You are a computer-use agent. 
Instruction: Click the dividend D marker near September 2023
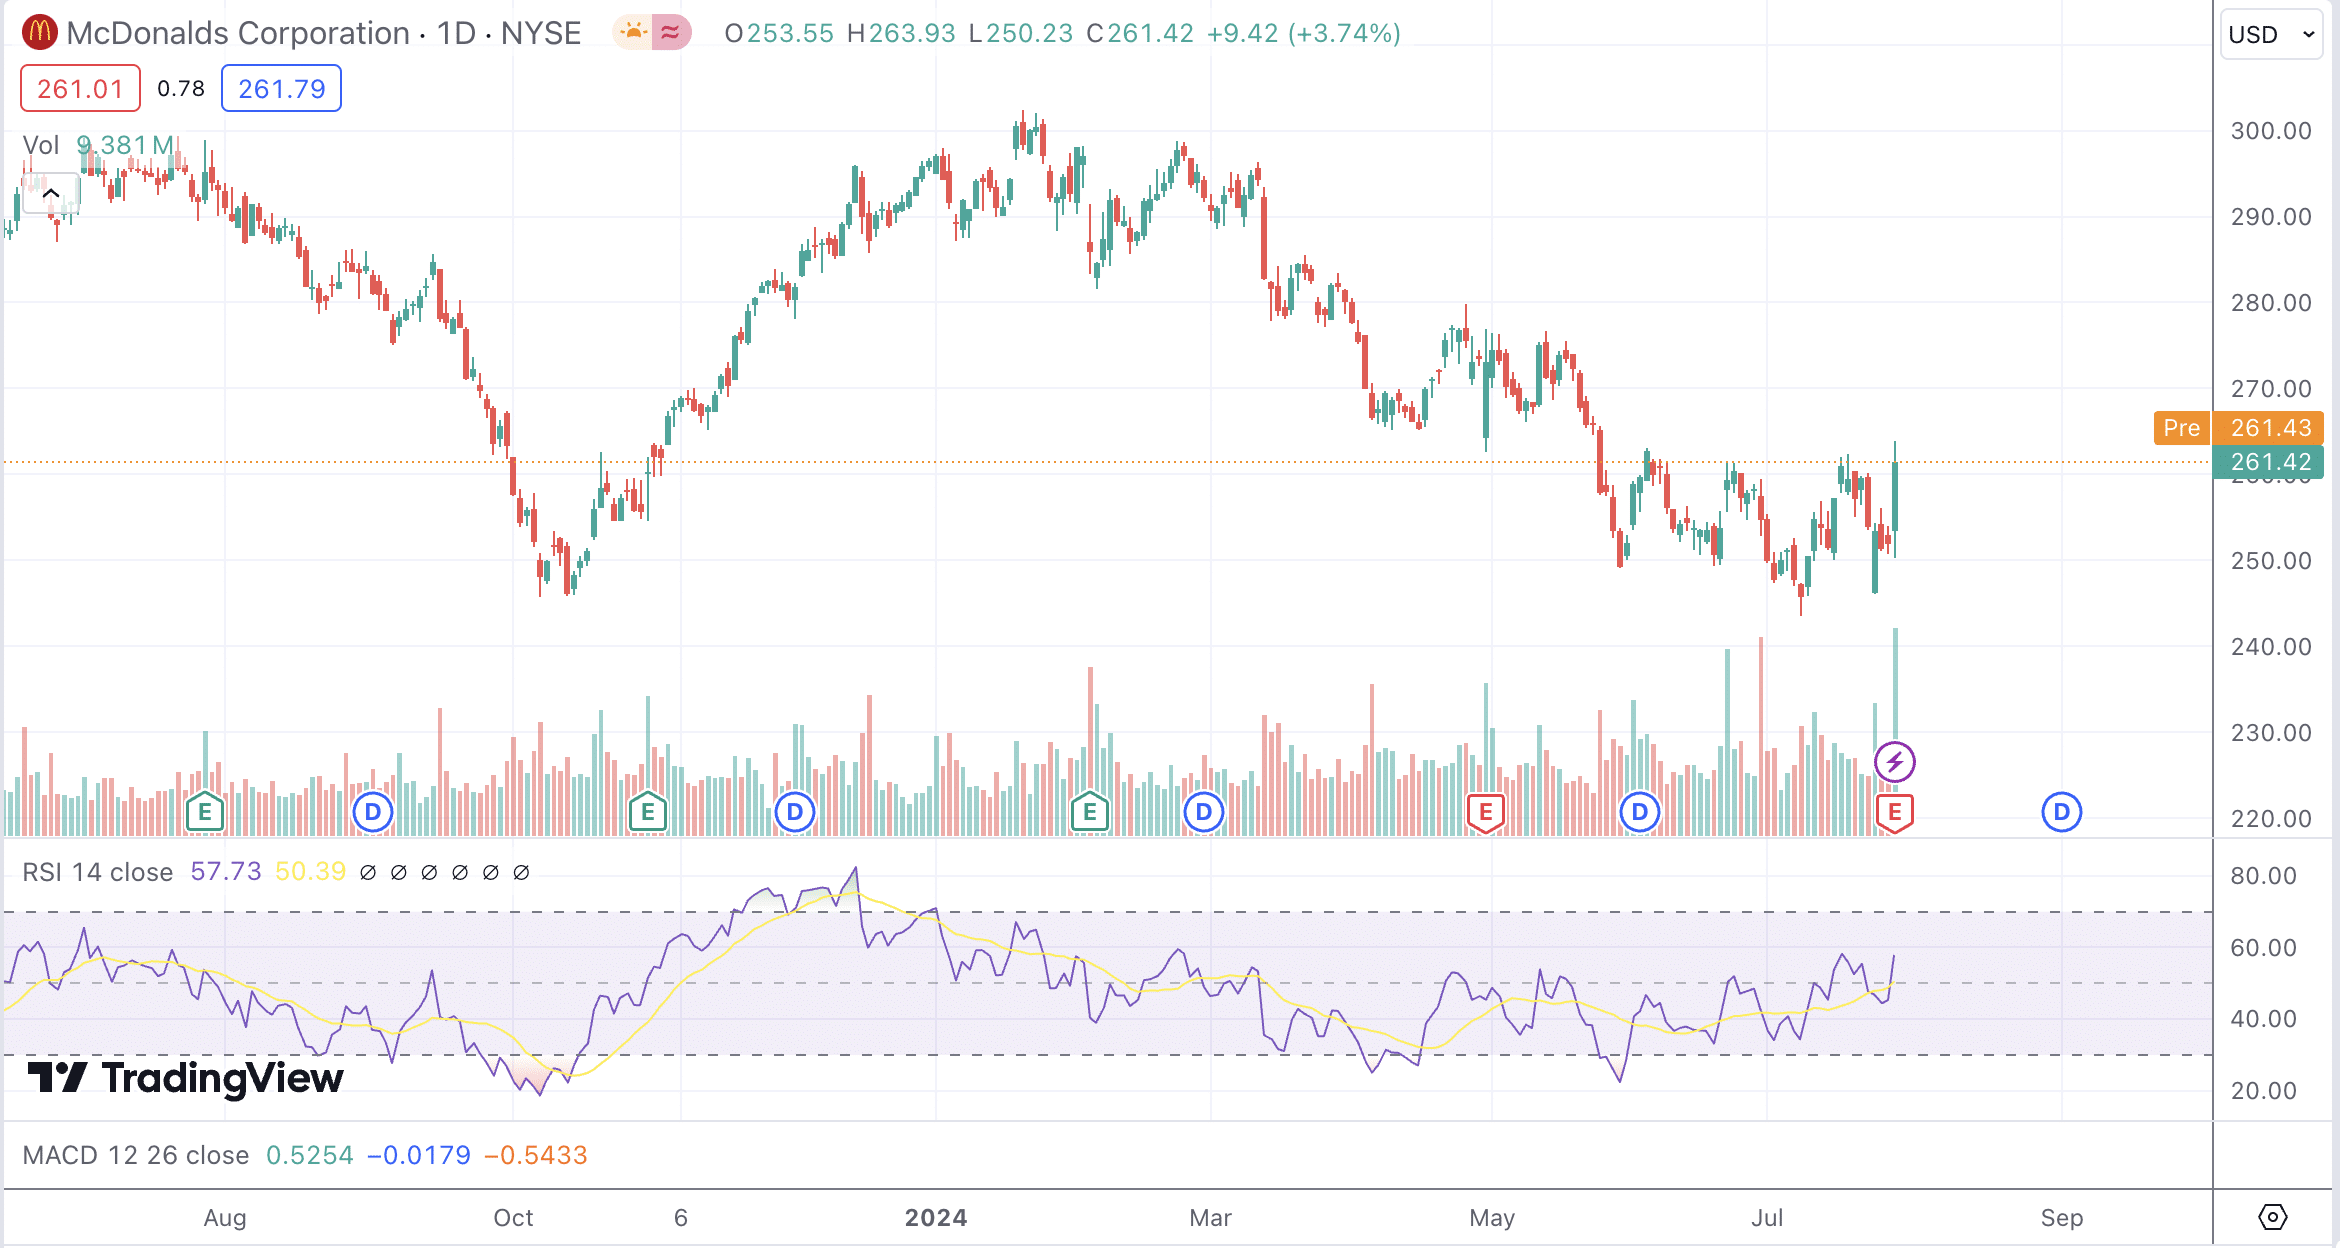tap(373, 812)
